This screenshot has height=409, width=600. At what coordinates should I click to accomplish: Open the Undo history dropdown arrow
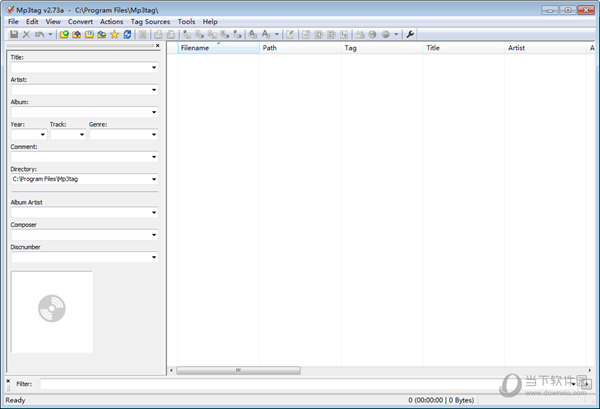coord(50,34)
